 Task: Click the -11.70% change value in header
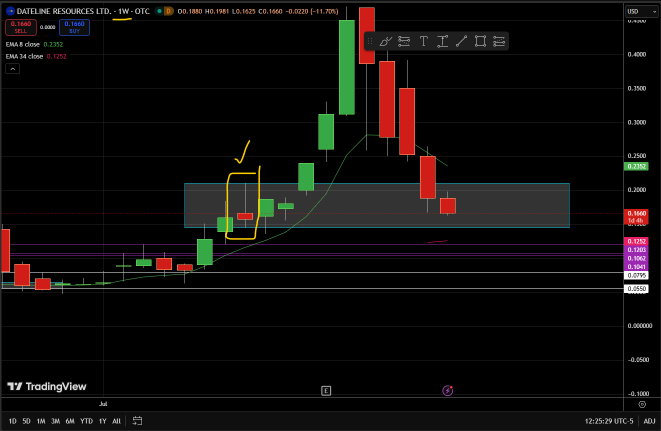325,11
